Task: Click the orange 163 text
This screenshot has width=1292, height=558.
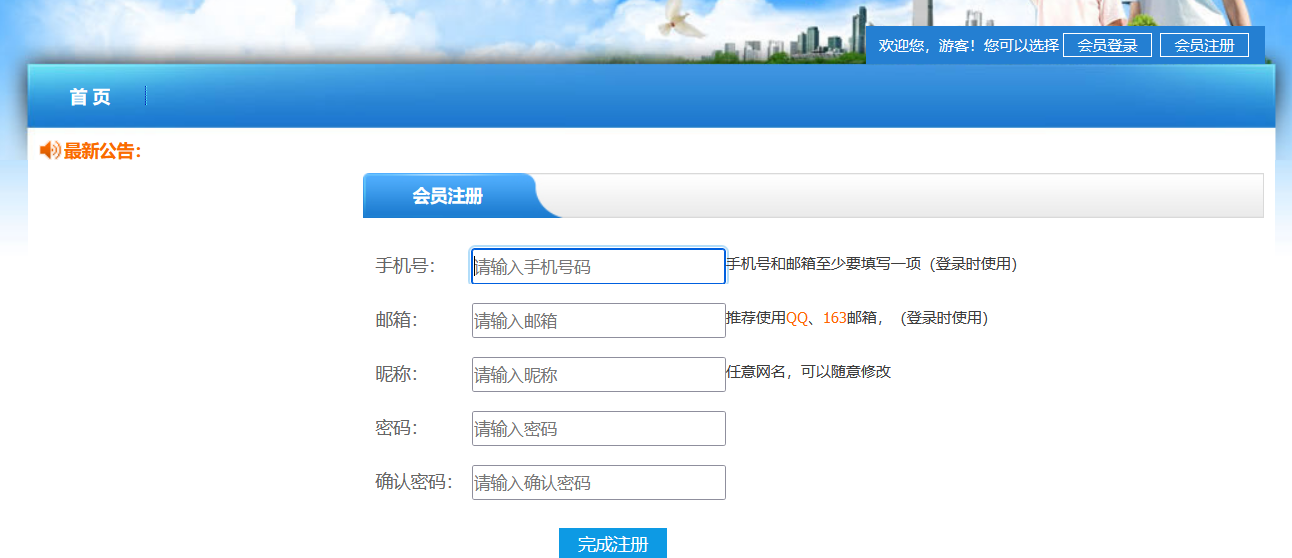Action: point(835,318)
